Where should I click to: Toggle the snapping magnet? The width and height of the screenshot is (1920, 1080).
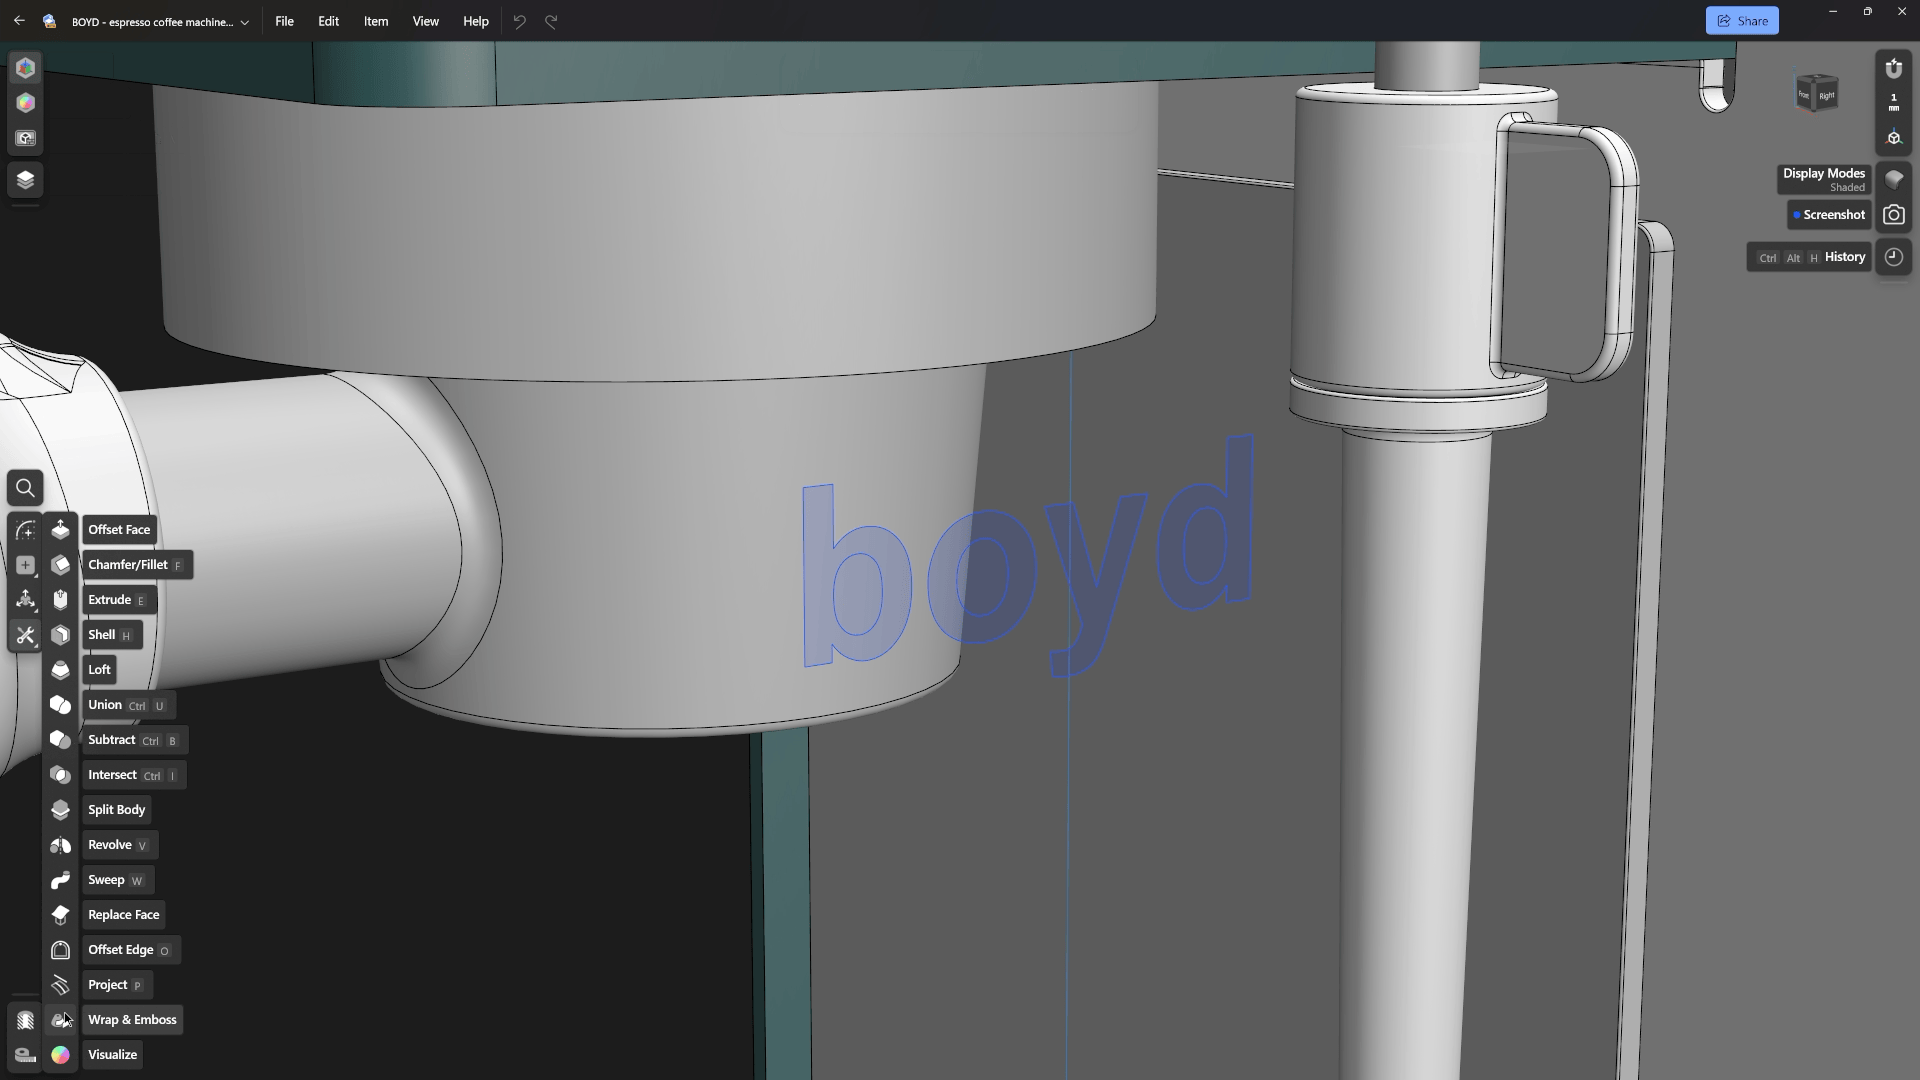pos(1894,68)
